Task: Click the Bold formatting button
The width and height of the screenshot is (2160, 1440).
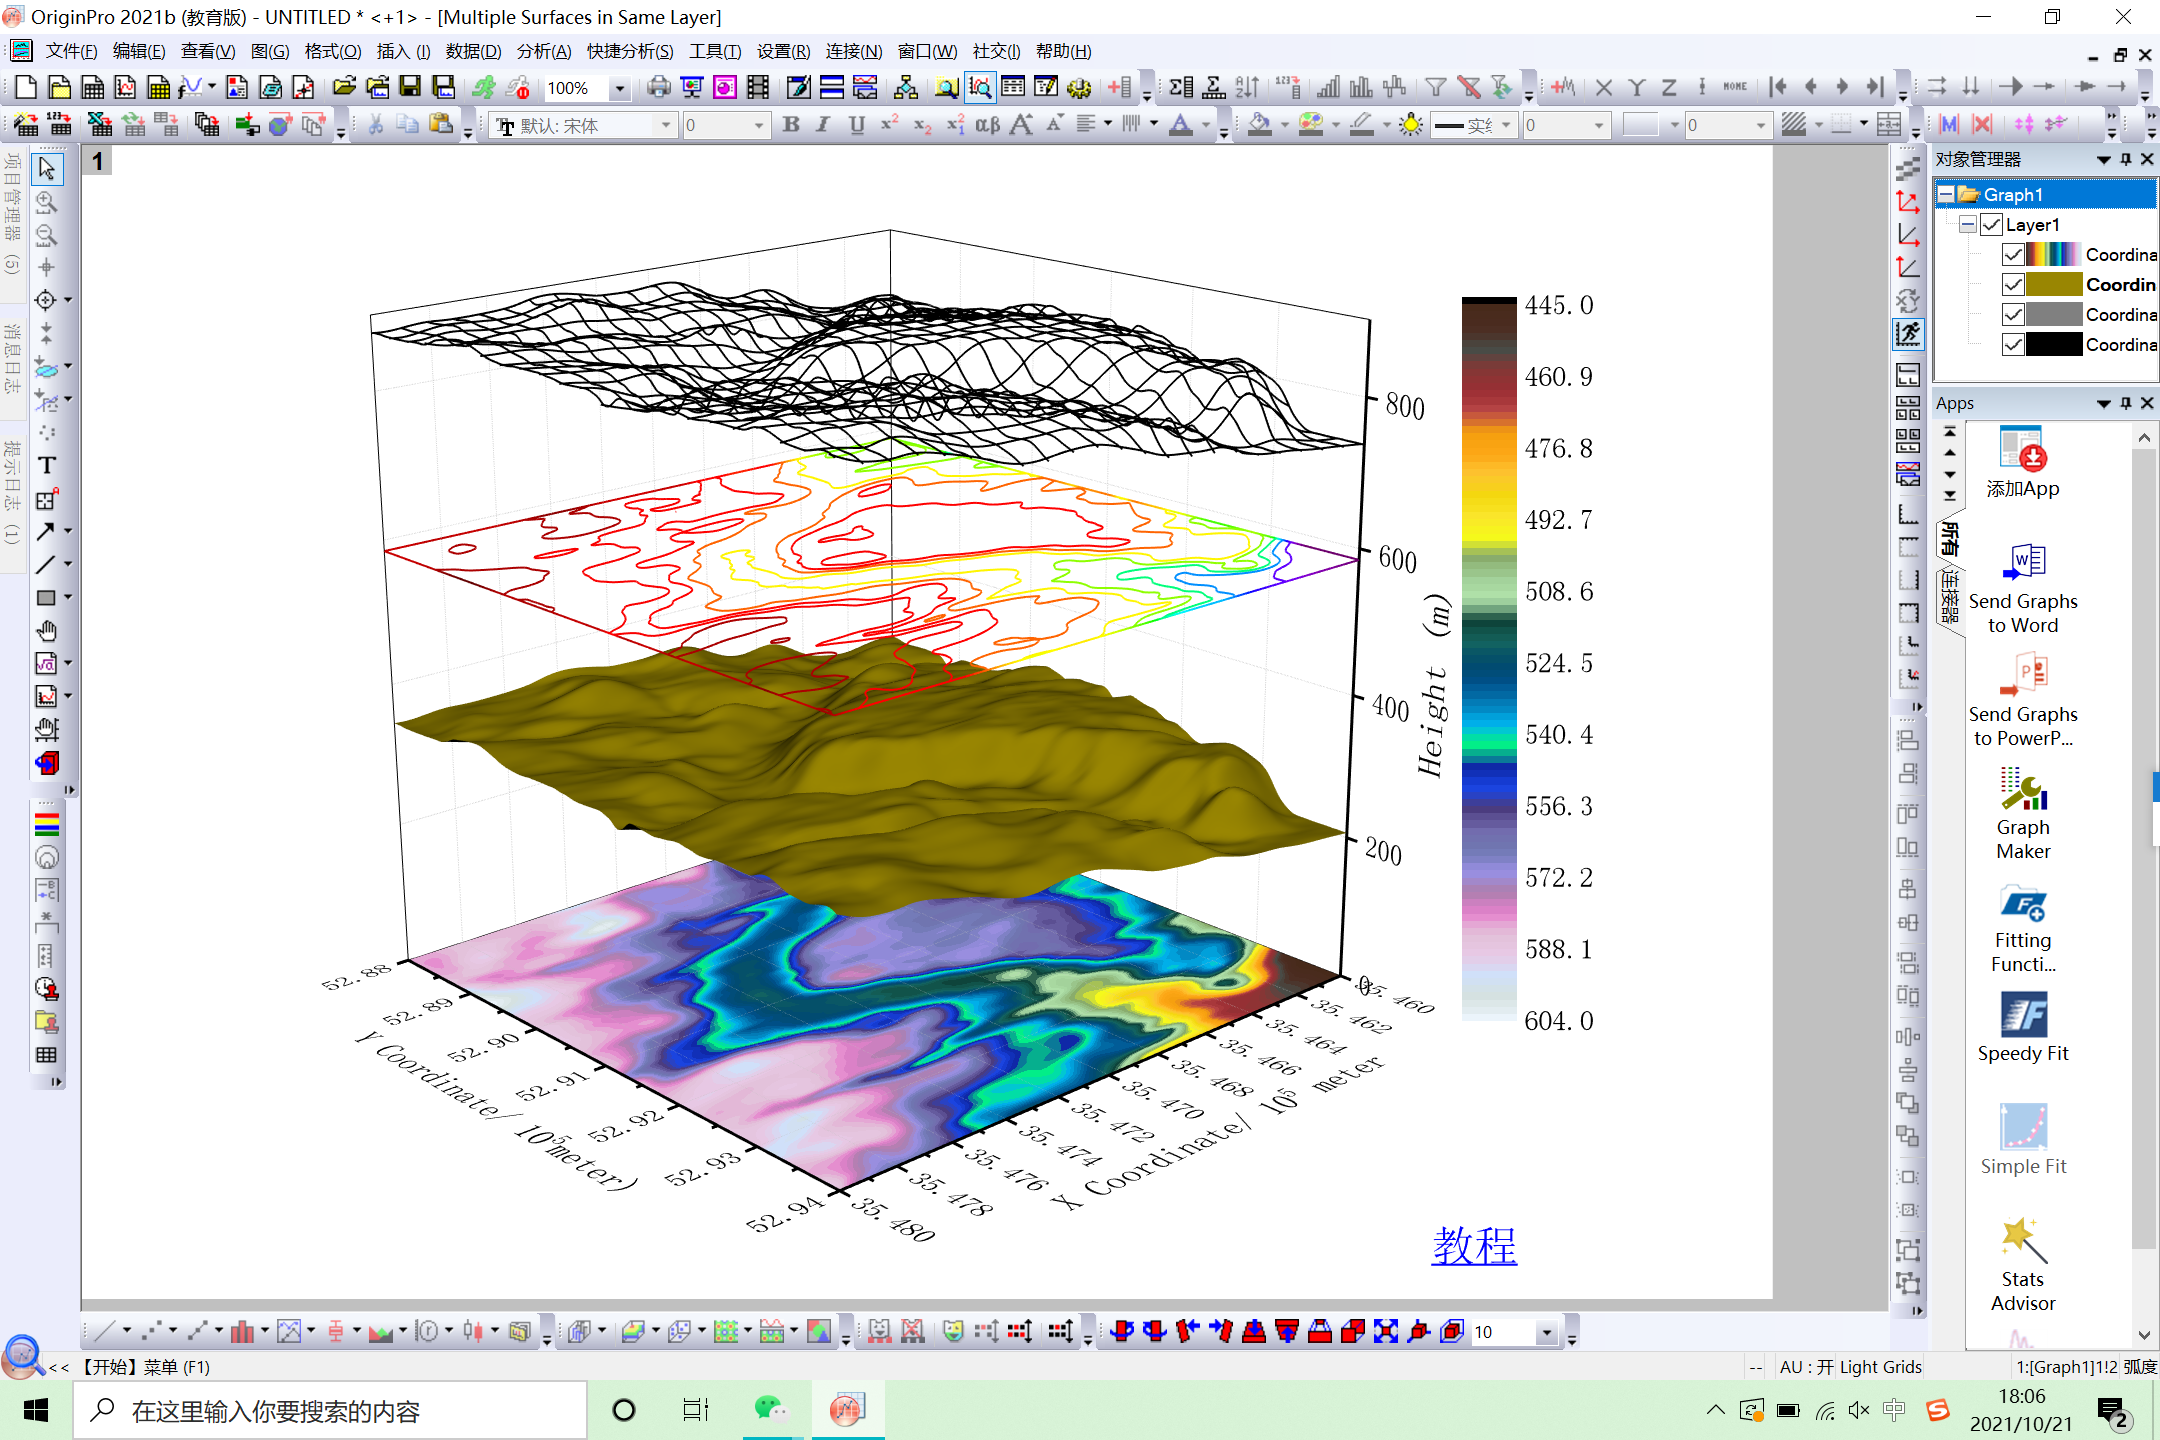Action: coord(790,125)
